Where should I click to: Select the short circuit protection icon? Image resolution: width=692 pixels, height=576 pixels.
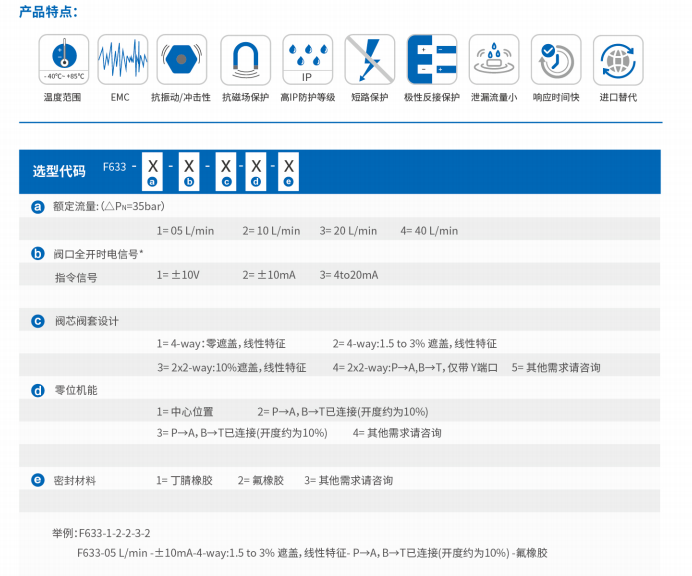(x=369, y=59)
